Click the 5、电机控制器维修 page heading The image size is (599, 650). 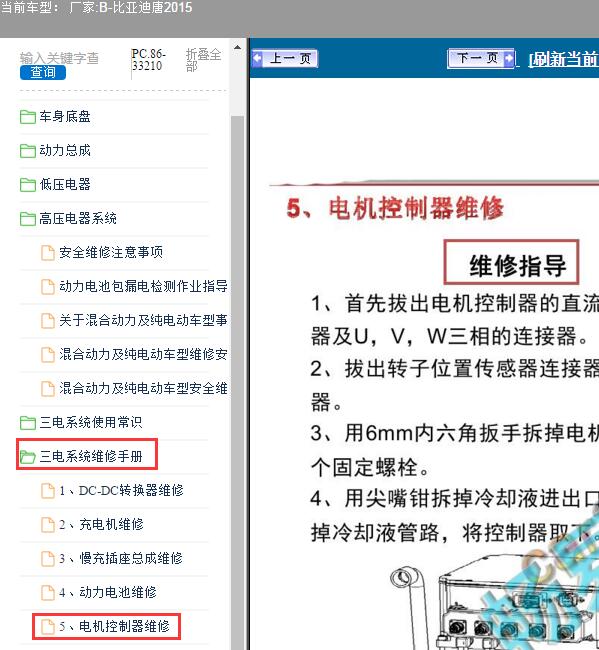(395, 208)
